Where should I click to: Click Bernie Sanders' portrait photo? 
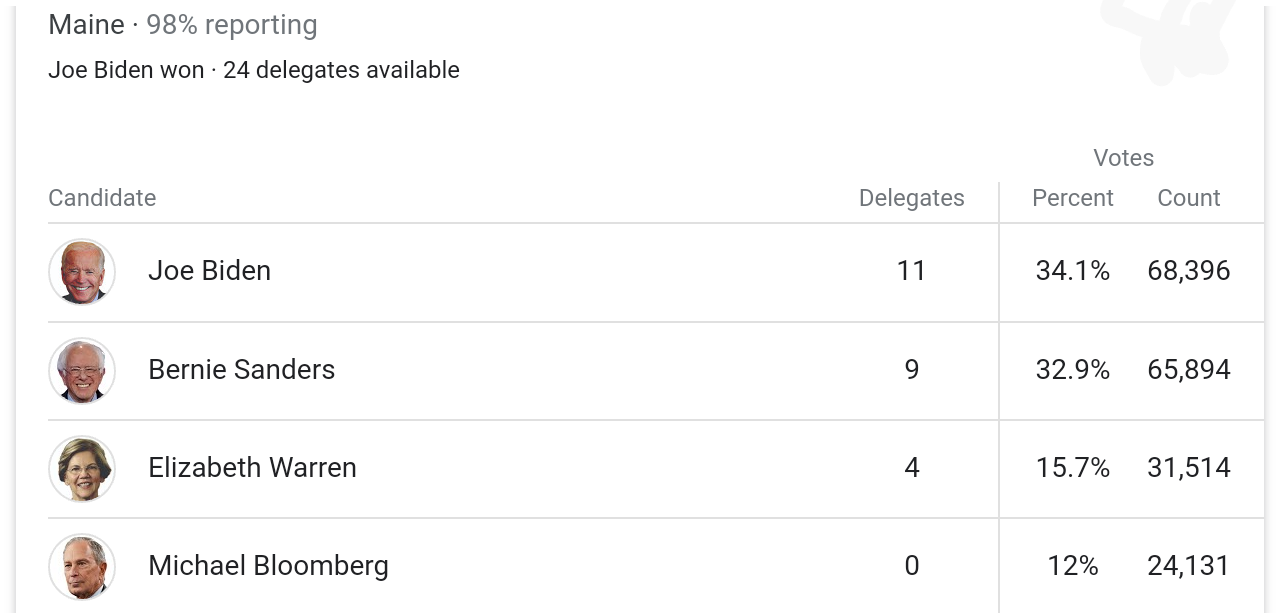pos(82,370)
